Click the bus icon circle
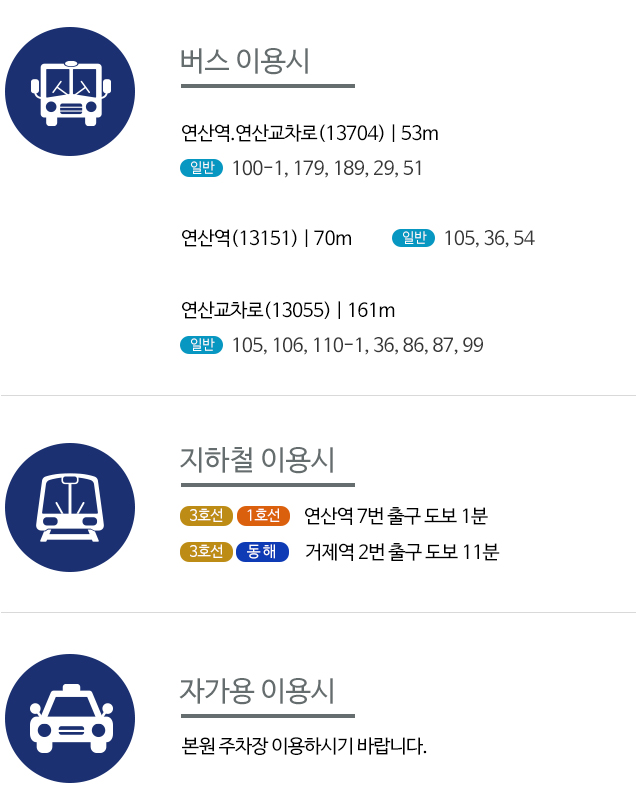This screenshot has height=810, width=636. (70, 91)
